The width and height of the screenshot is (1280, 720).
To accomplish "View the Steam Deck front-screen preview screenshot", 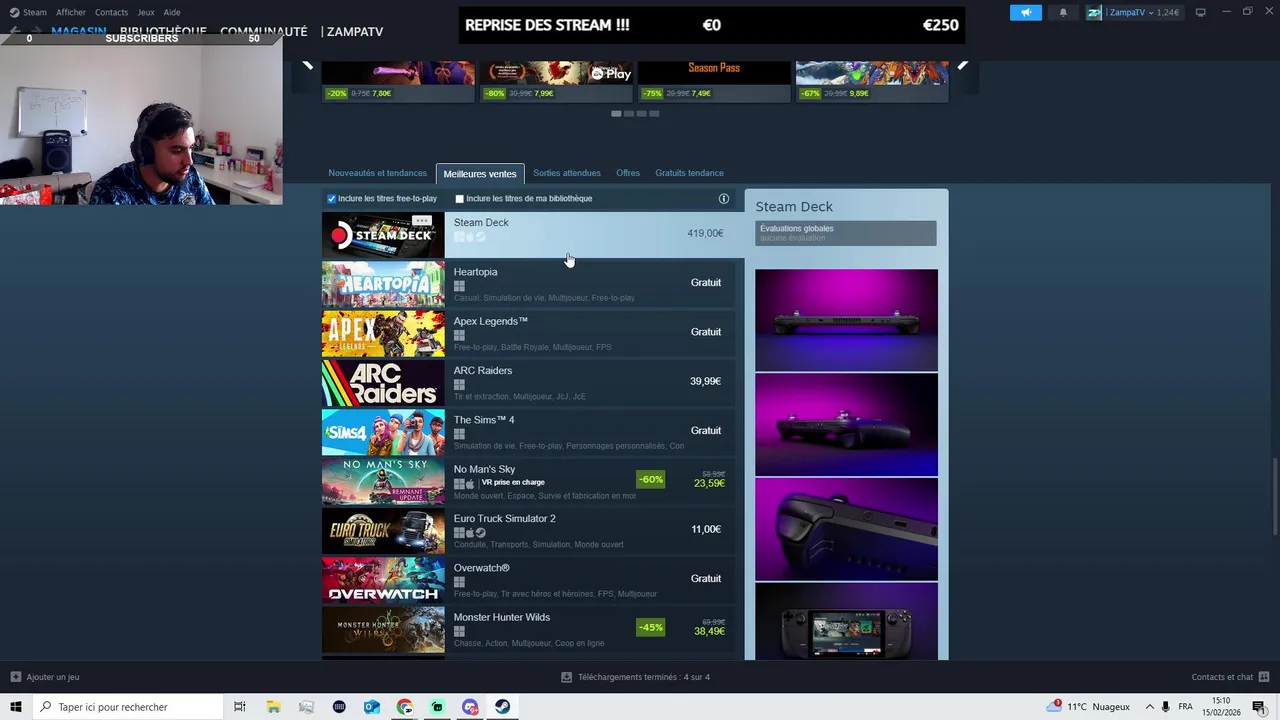I will pyautogui.click(x=846, y=621).
